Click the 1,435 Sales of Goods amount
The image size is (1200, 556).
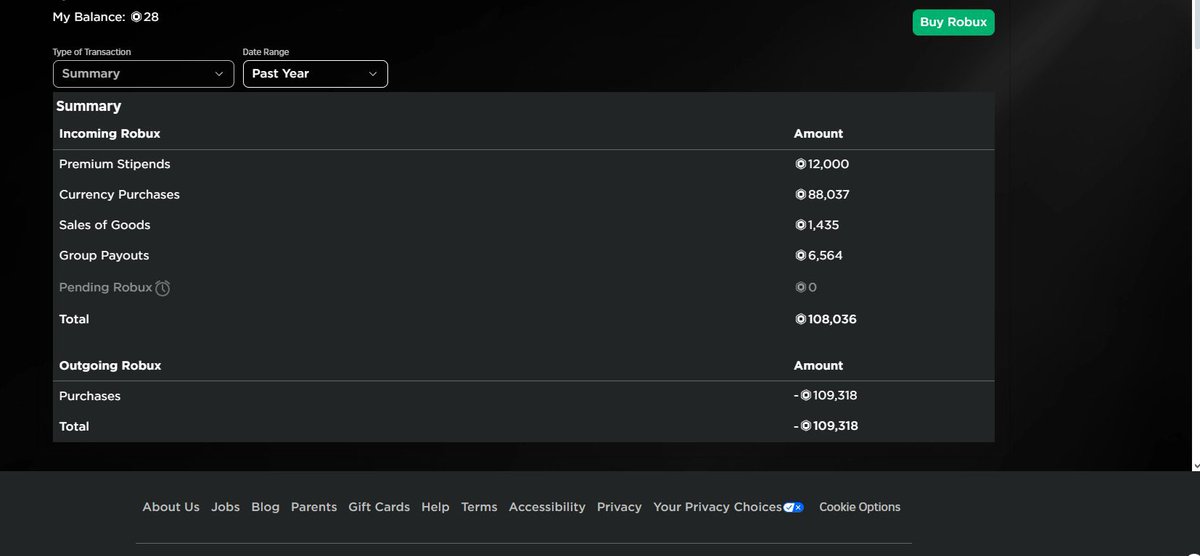(x=817, y=225)
